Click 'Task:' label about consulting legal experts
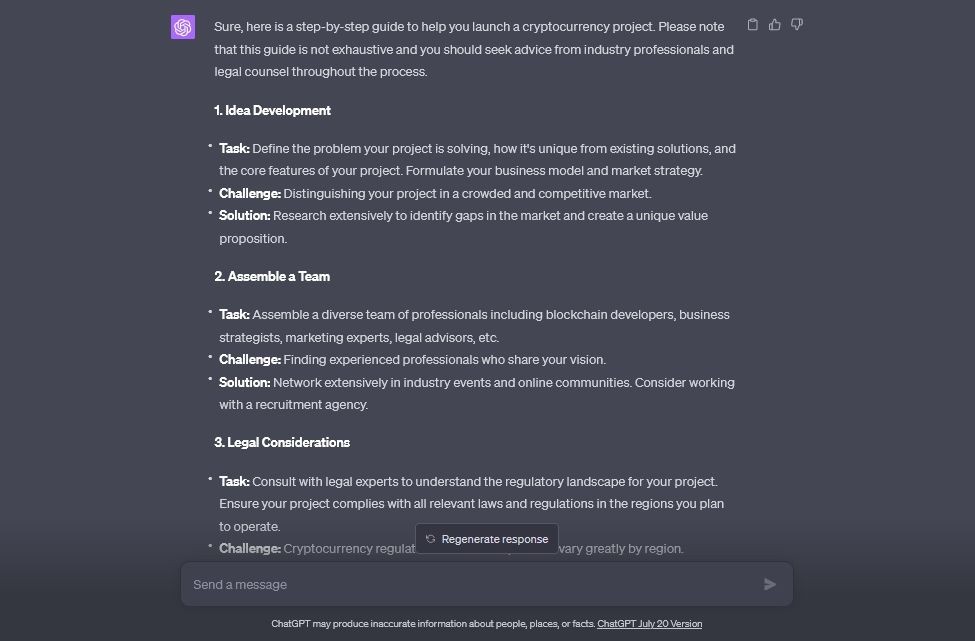The height and width of the screenshot is (641, 975). click(234, 481)
